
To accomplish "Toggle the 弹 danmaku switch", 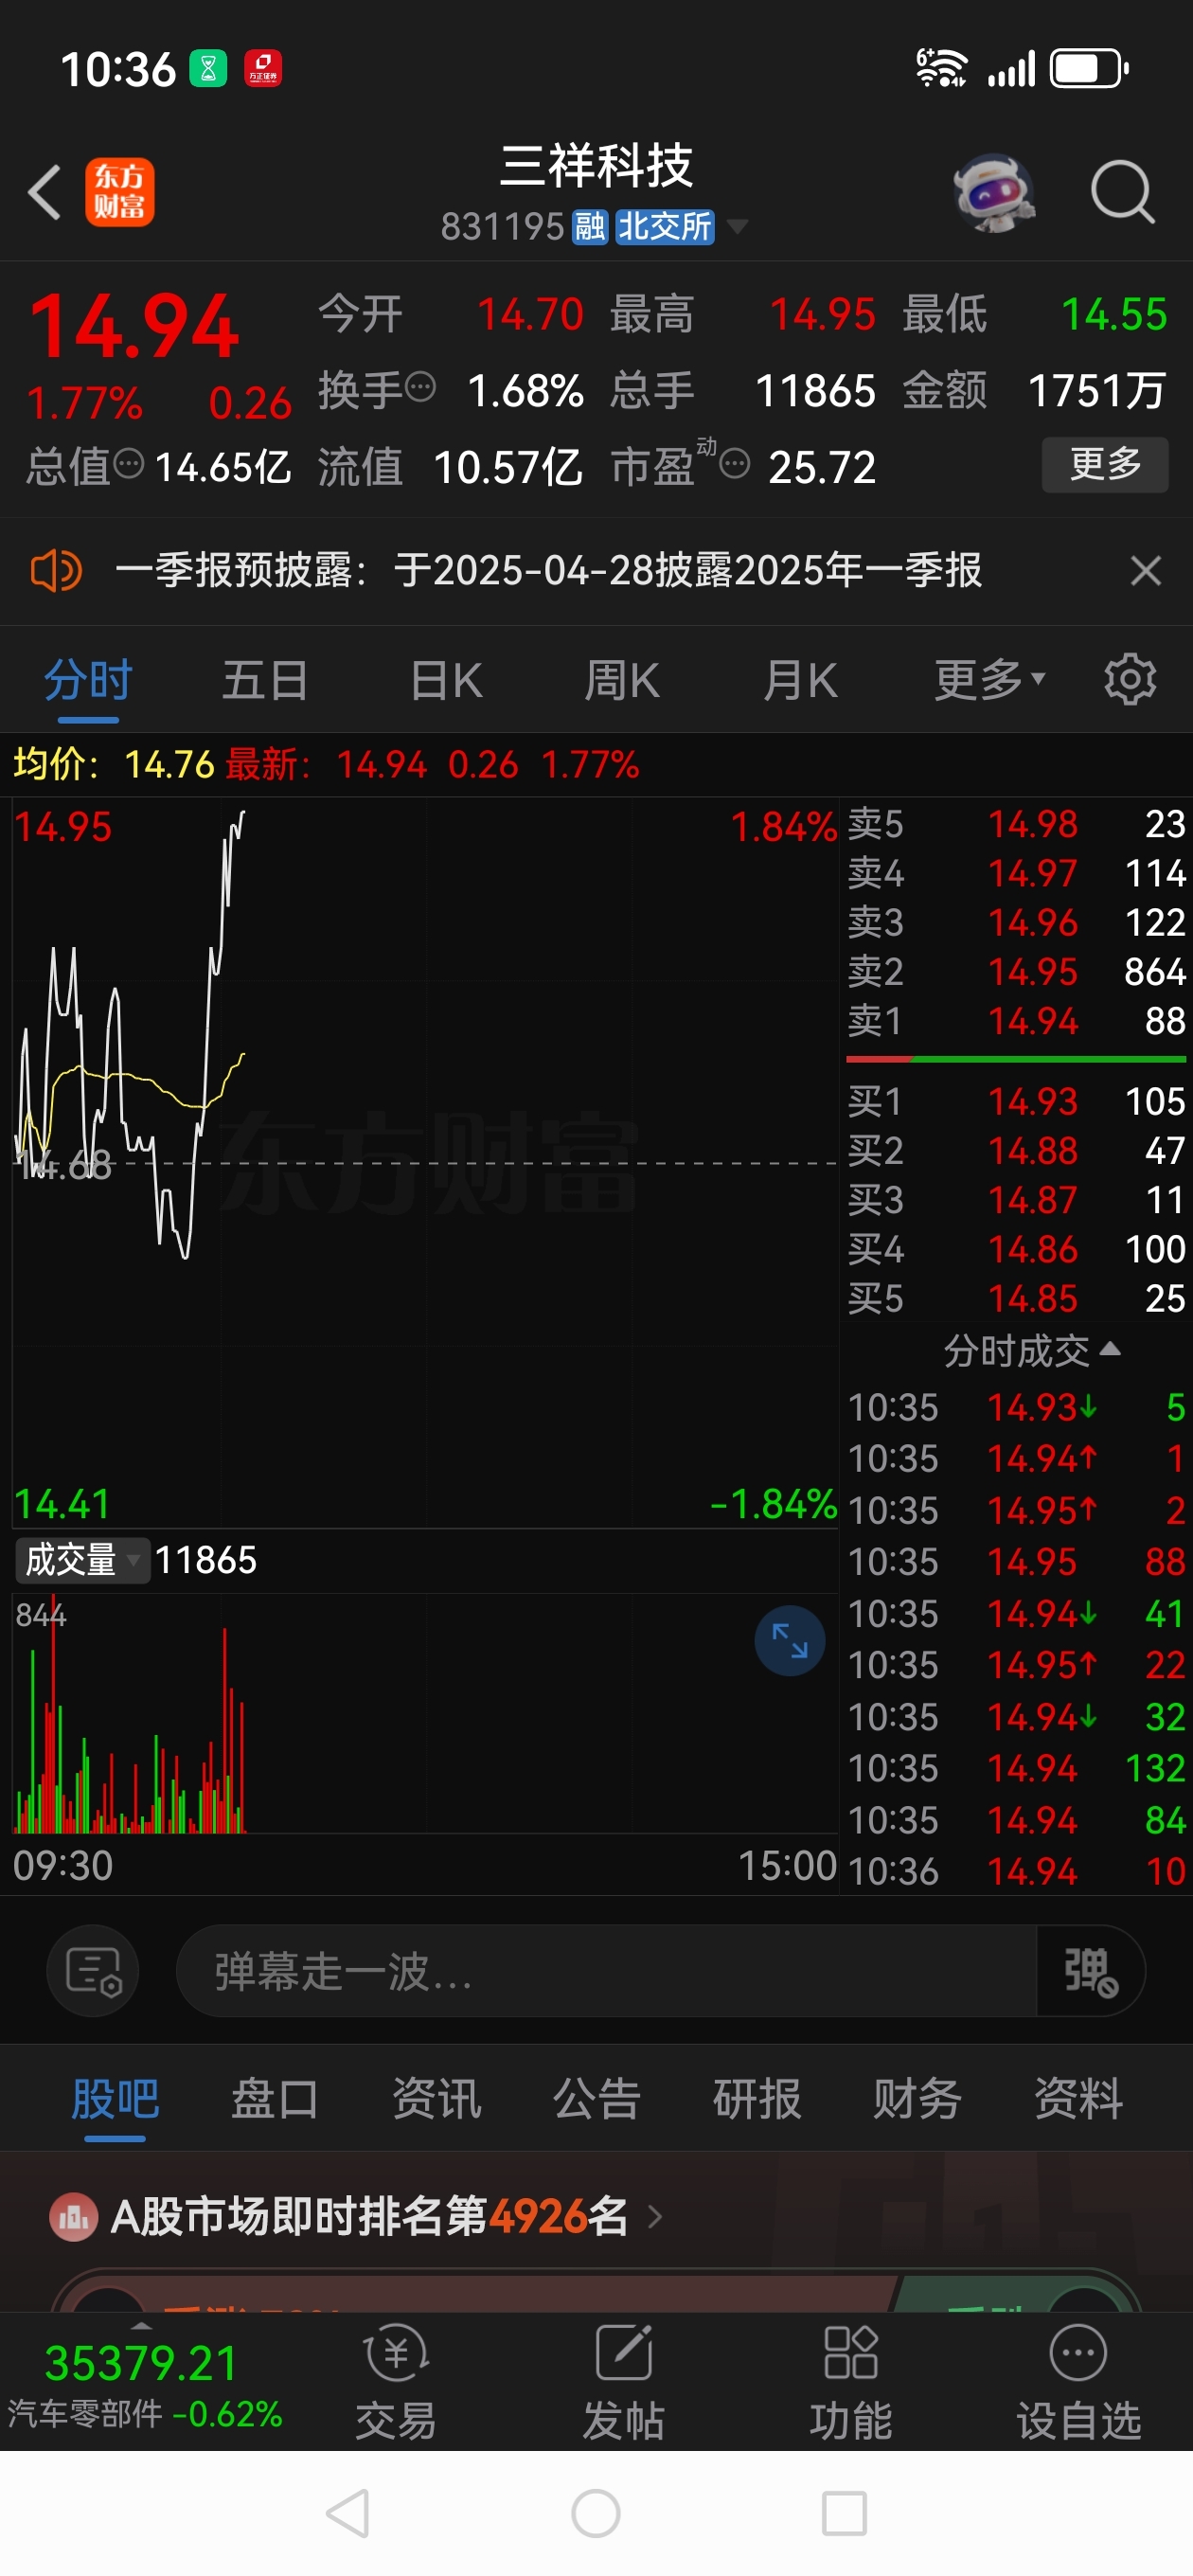I will click(x=1090, y=1971).
